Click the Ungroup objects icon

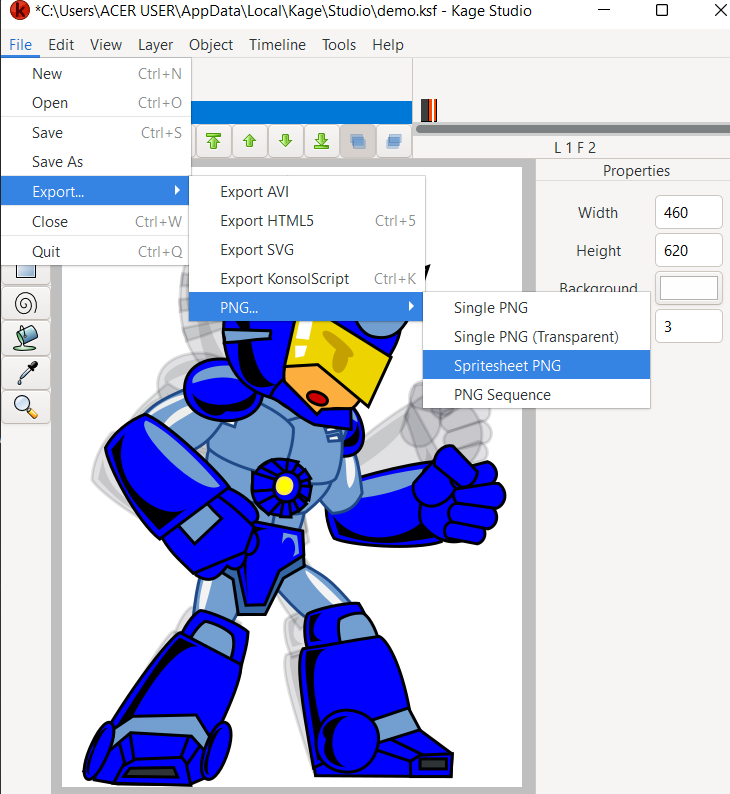(x=394, y=141)
